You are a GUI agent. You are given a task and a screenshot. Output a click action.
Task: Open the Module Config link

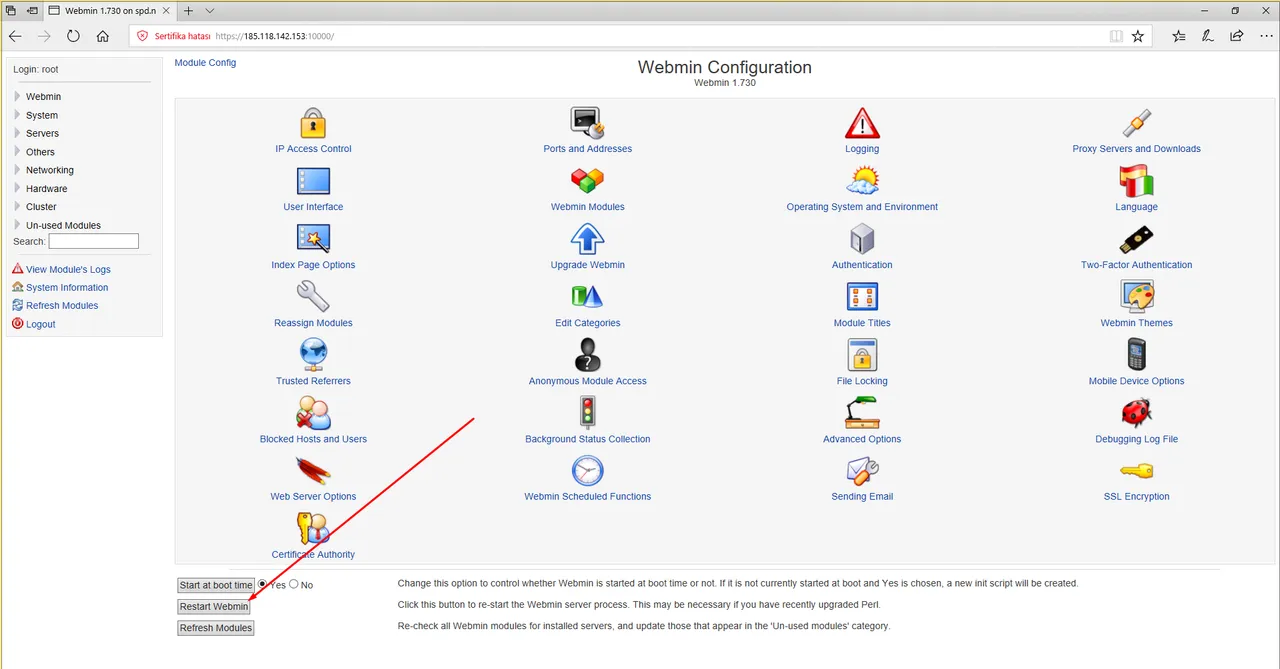205,62
